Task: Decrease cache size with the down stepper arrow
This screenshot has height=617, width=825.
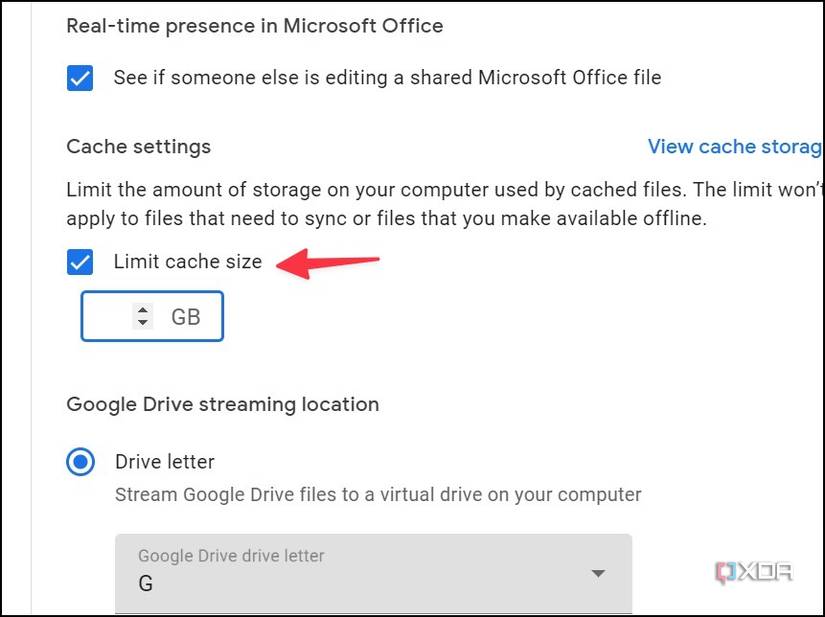Action: 143,323
